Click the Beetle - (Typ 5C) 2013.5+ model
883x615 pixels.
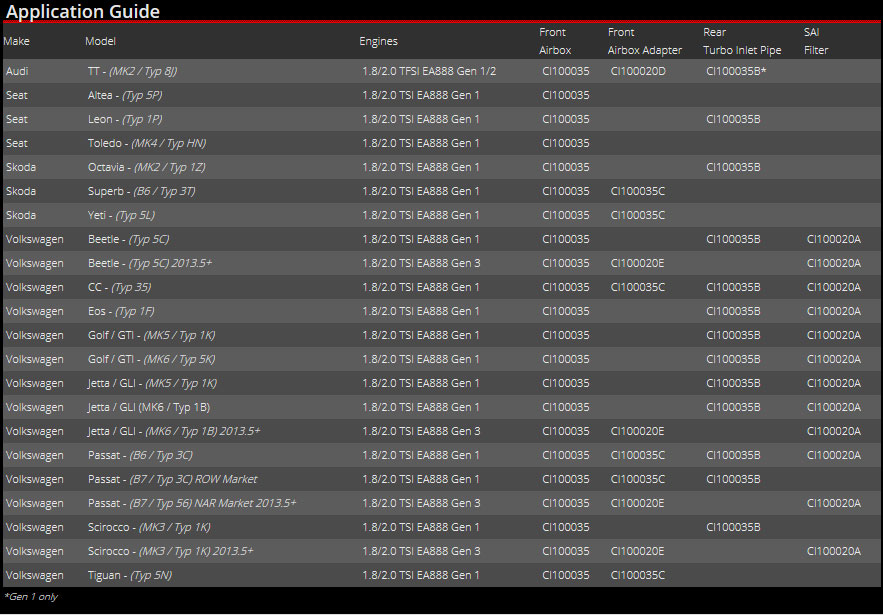(150, 263)
